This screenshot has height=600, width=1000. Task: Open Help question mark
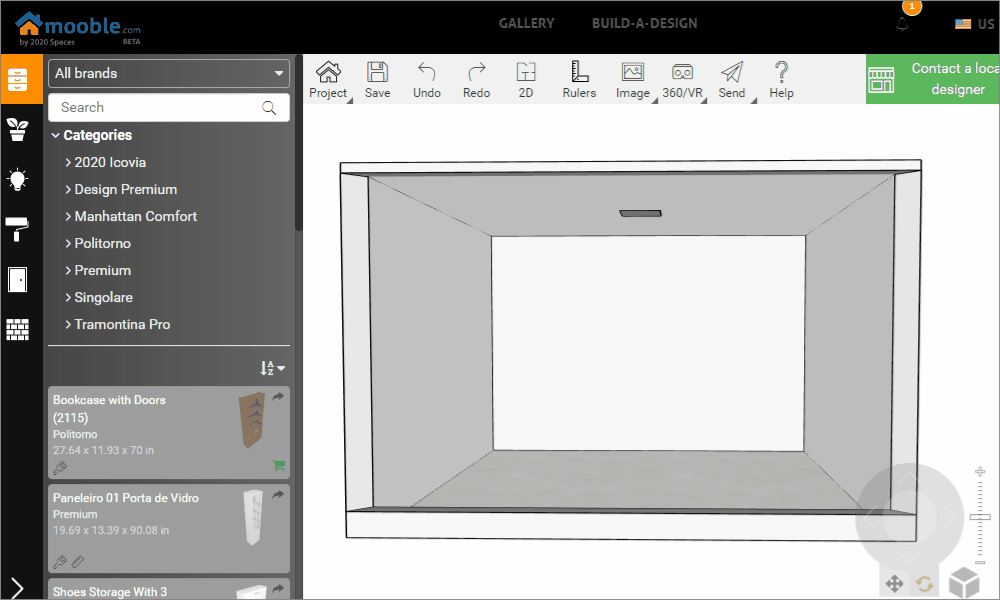click(x=781, y=80)
